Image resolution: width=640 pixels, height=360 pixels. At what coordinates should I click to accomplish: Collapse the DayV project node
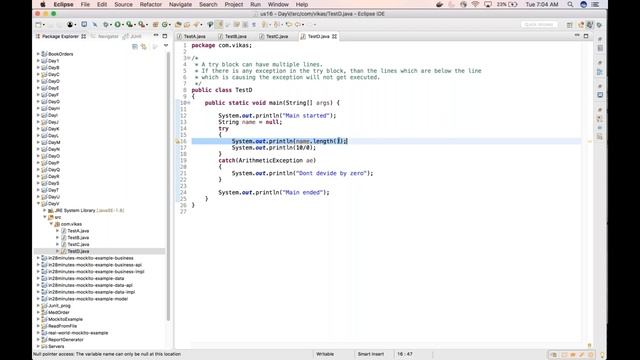click(x=38, y=203)
